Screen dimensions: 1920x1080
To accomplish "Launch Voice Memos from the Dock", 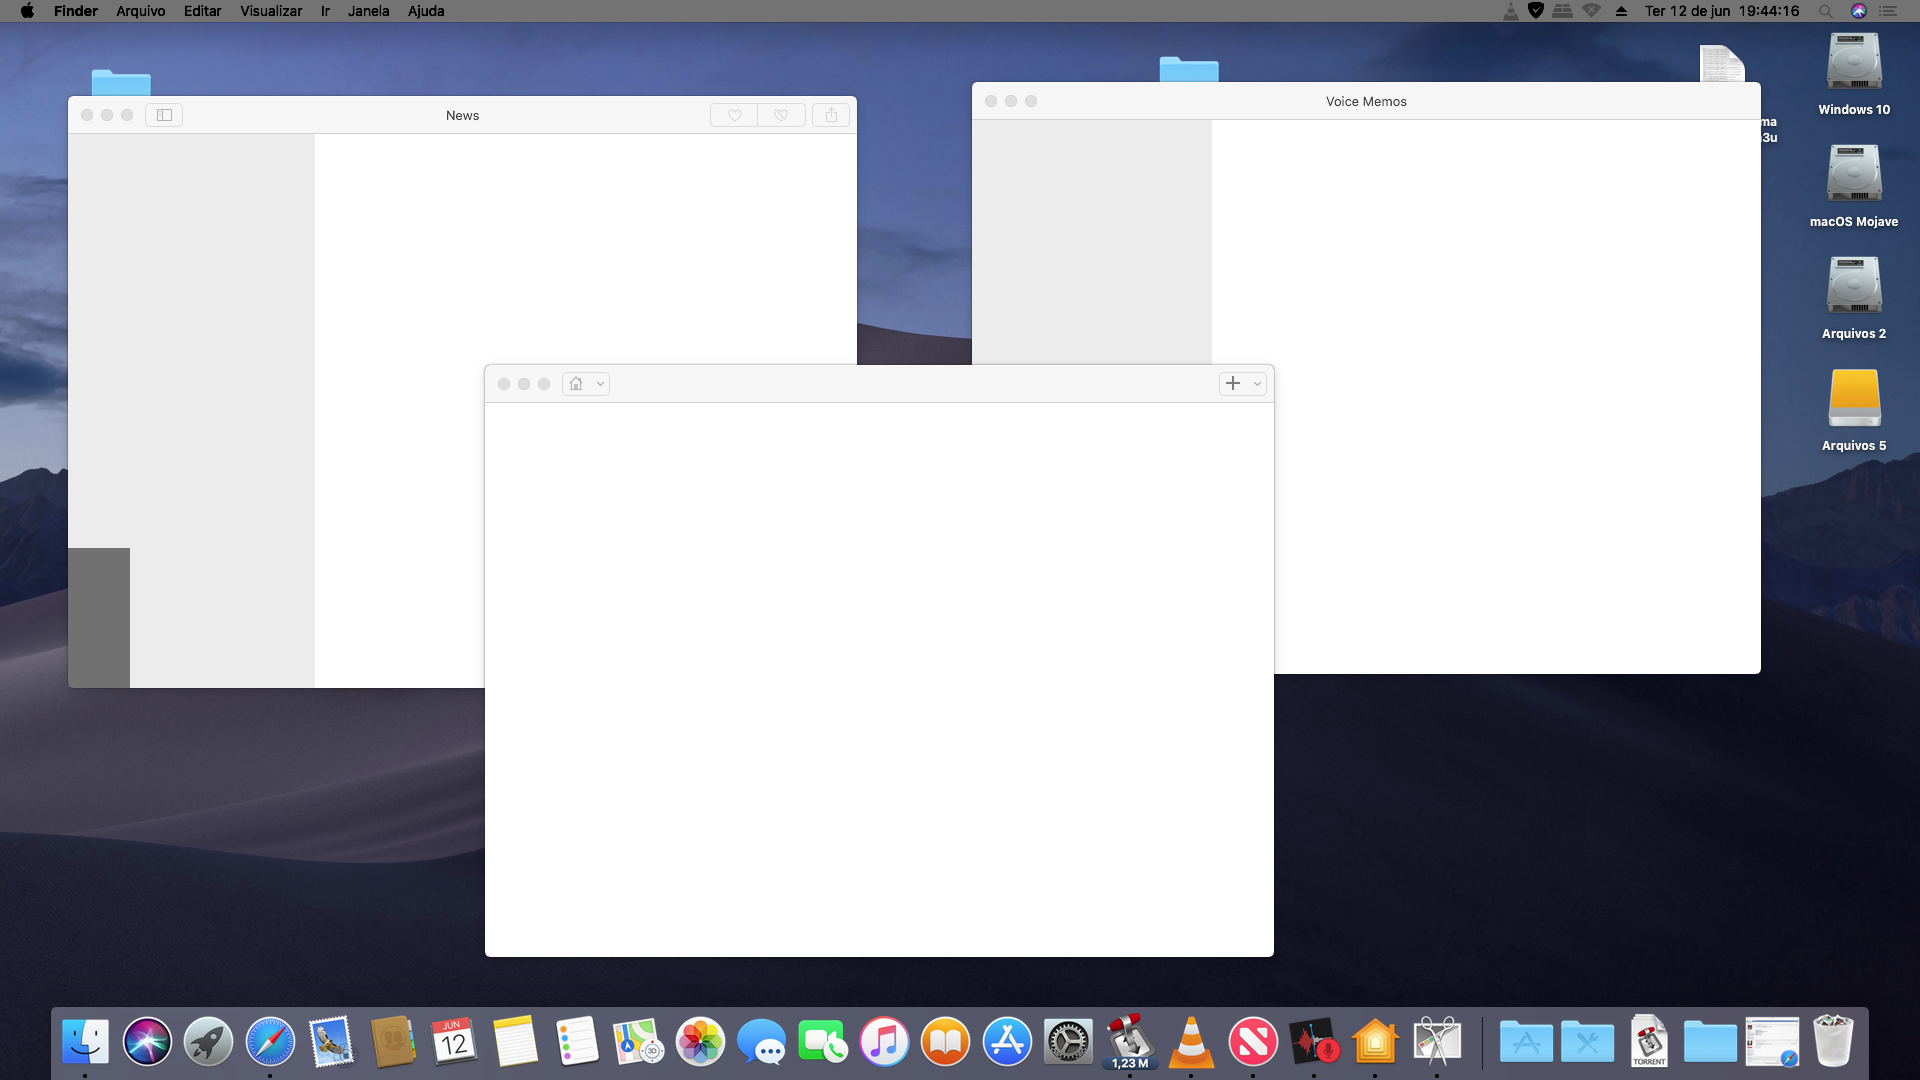I will [x=1313, y=1042].
